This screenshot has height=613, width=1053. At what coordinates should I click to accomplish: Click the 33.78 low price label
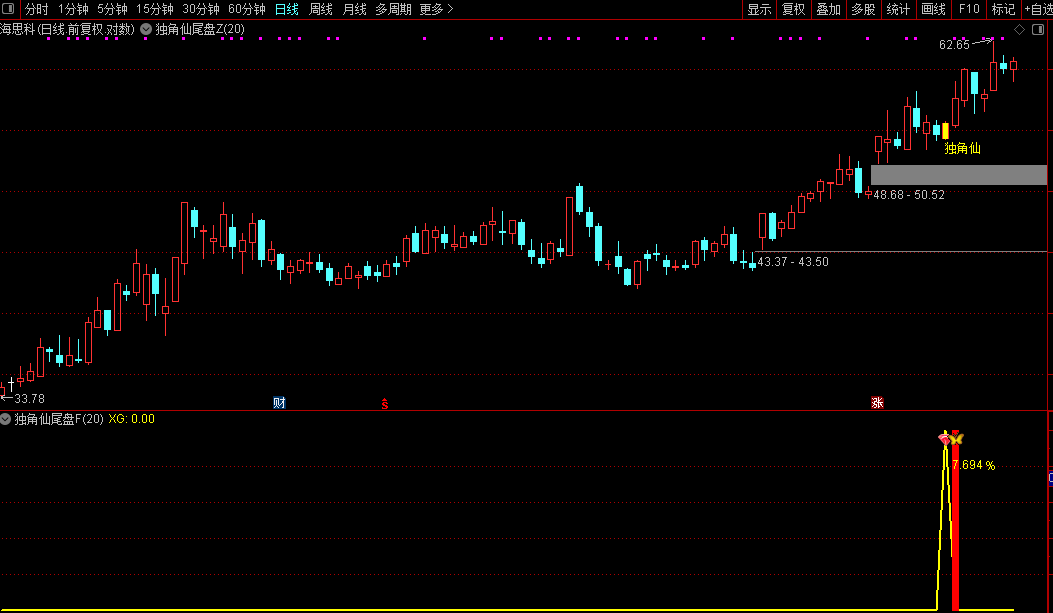[30, 399]
